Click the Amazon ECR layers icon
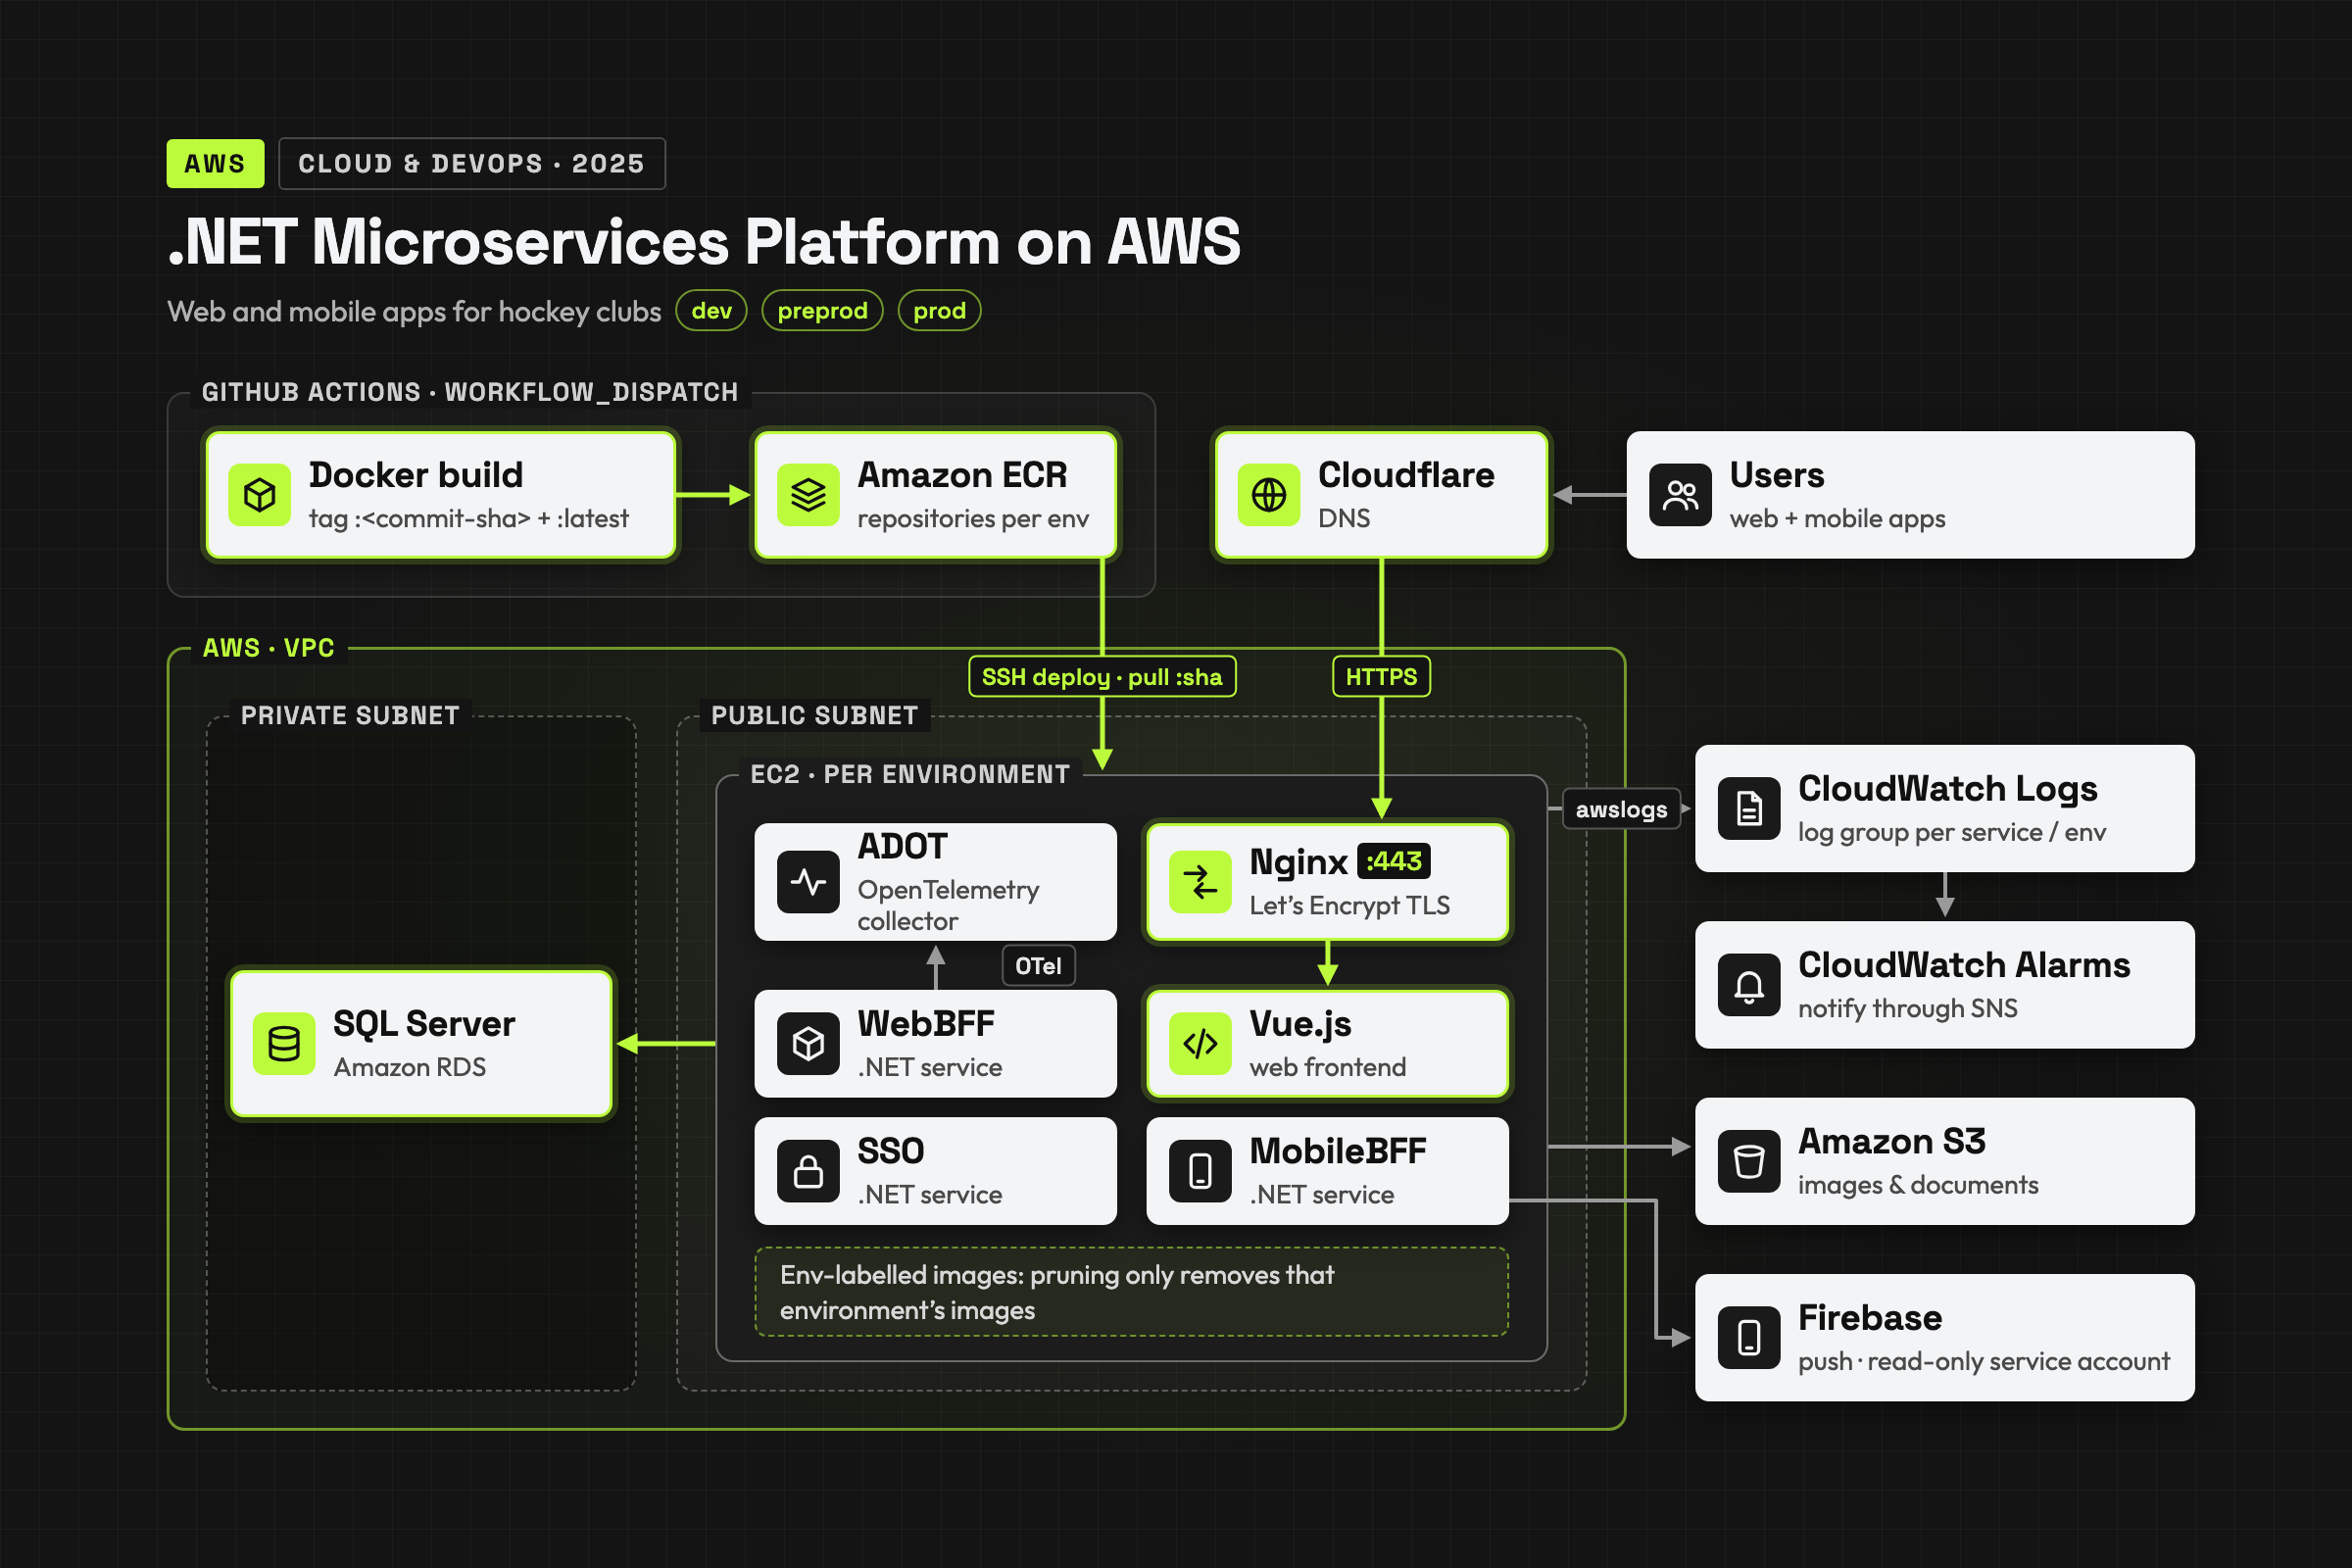Image resolution: width=2352 pixels, height=1568 pixels. (x=808, y=495)
